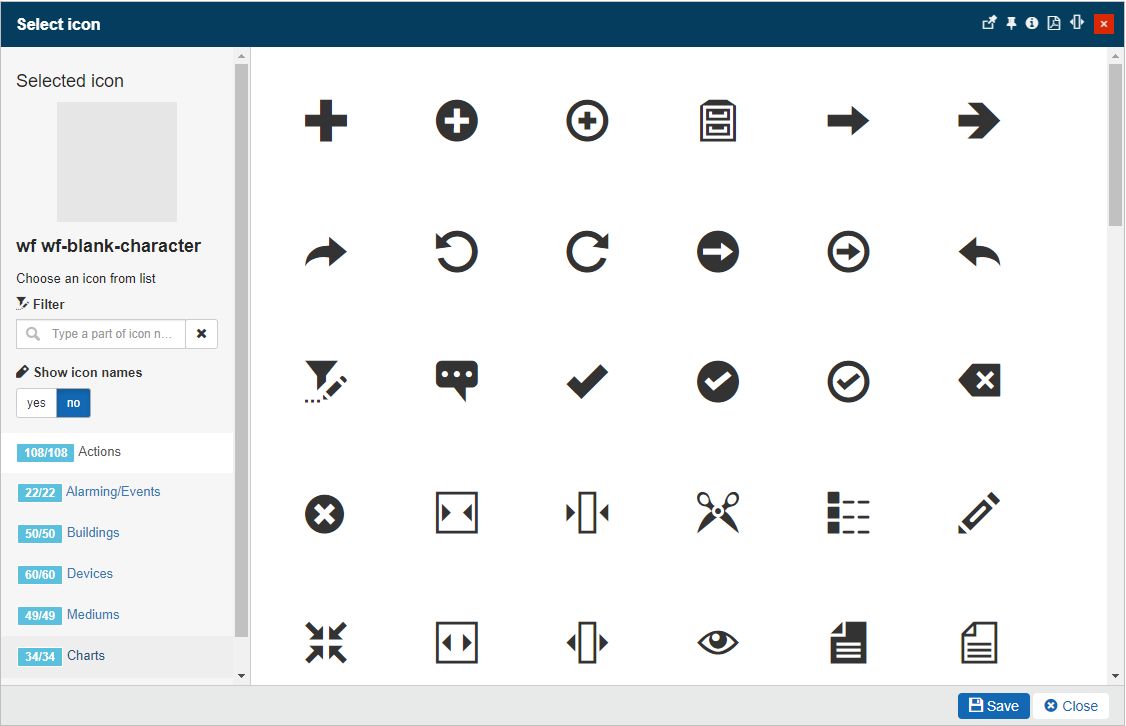Image resolution: width=1126 pixels, height=726 pixels.
Task: Save the selected icon
Action: click(x=992, y=705)
